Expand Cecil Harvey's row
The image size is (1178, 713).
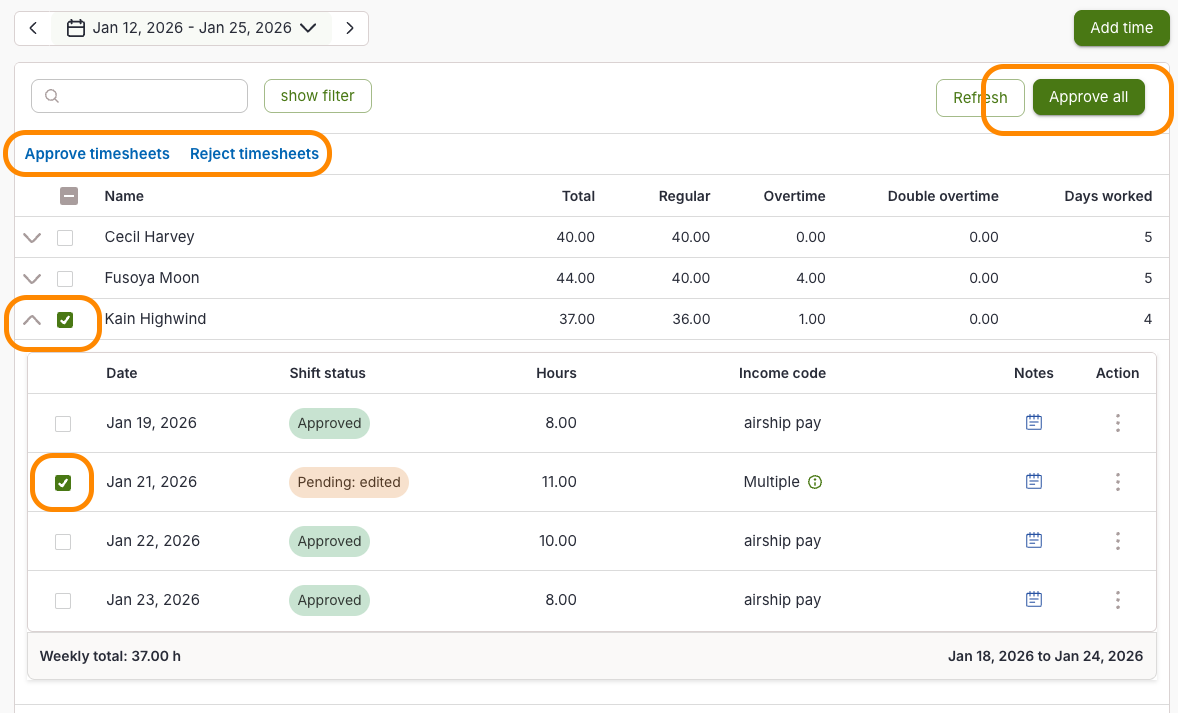point(32,237)
